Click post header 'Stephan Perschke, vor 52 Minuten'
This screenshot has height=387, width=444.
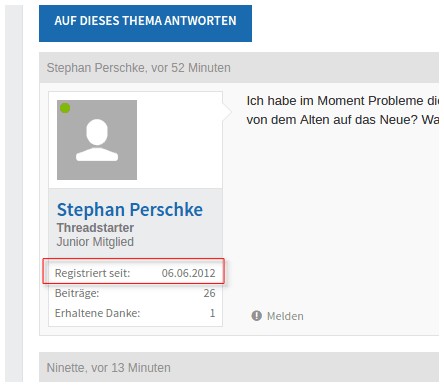tap(139, 68)
